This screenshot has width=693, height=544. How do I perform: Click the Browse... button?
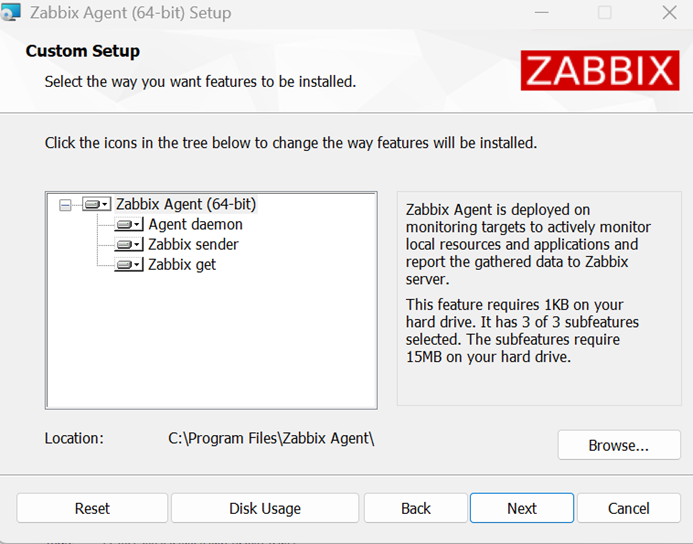coord(619,445)
